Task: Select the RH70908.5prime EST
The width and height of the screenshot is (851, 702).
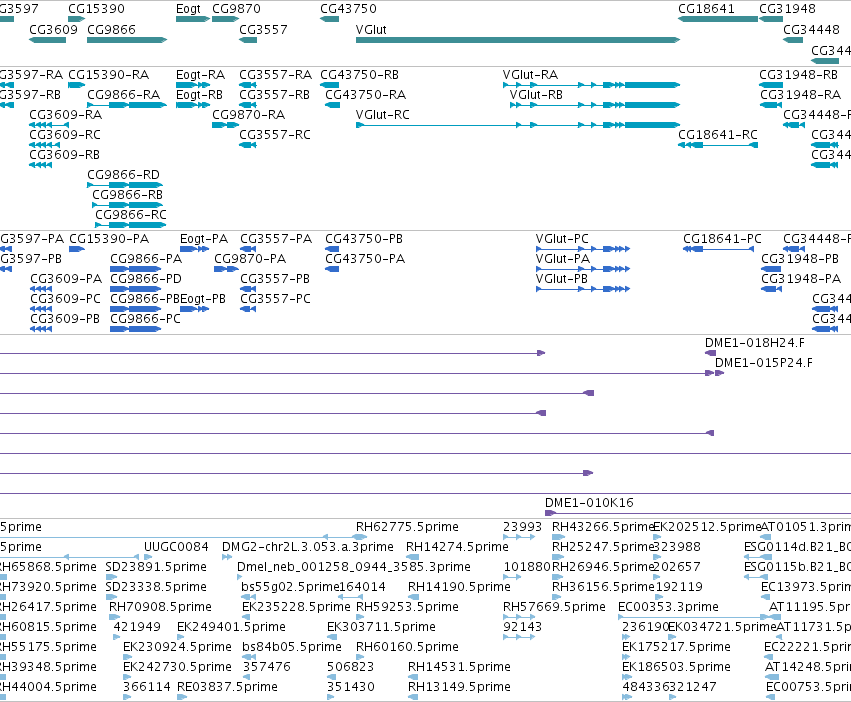Action: click(x=115, y=617)
